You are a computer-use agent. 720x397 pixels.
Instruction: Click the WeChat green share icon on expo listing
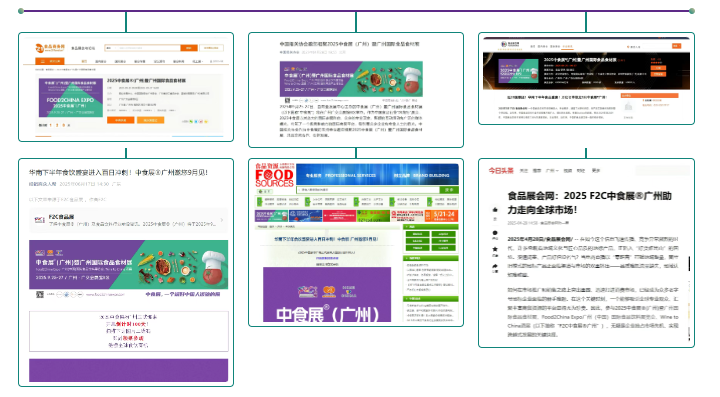point(191,122)
